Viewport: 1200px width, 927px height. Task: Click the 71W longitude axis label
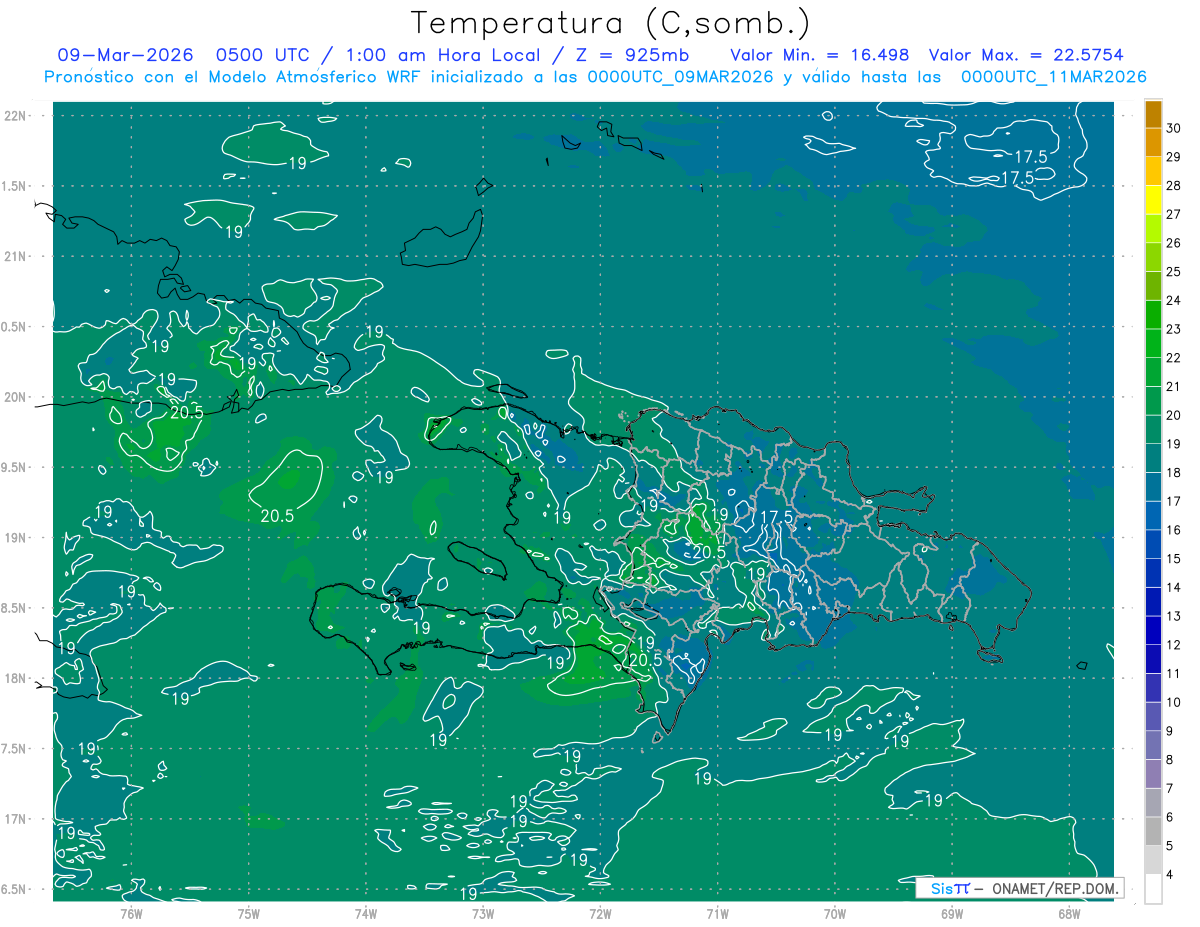(x=717, y=914)
